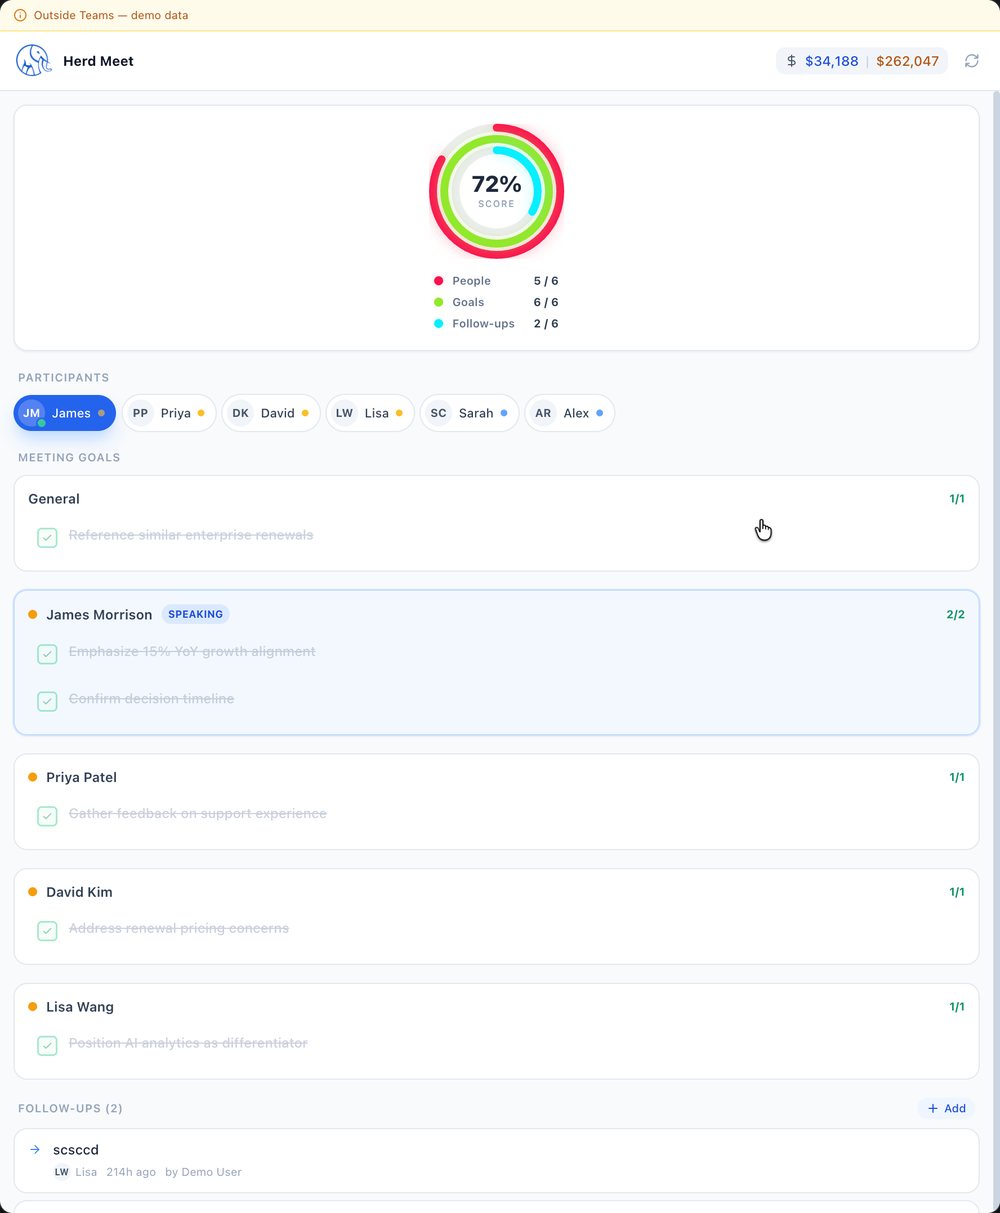Click the arrow icon beside scsccd follow-up
The width and height of the screenshot is (1000, 1213).
[35, 1150]
